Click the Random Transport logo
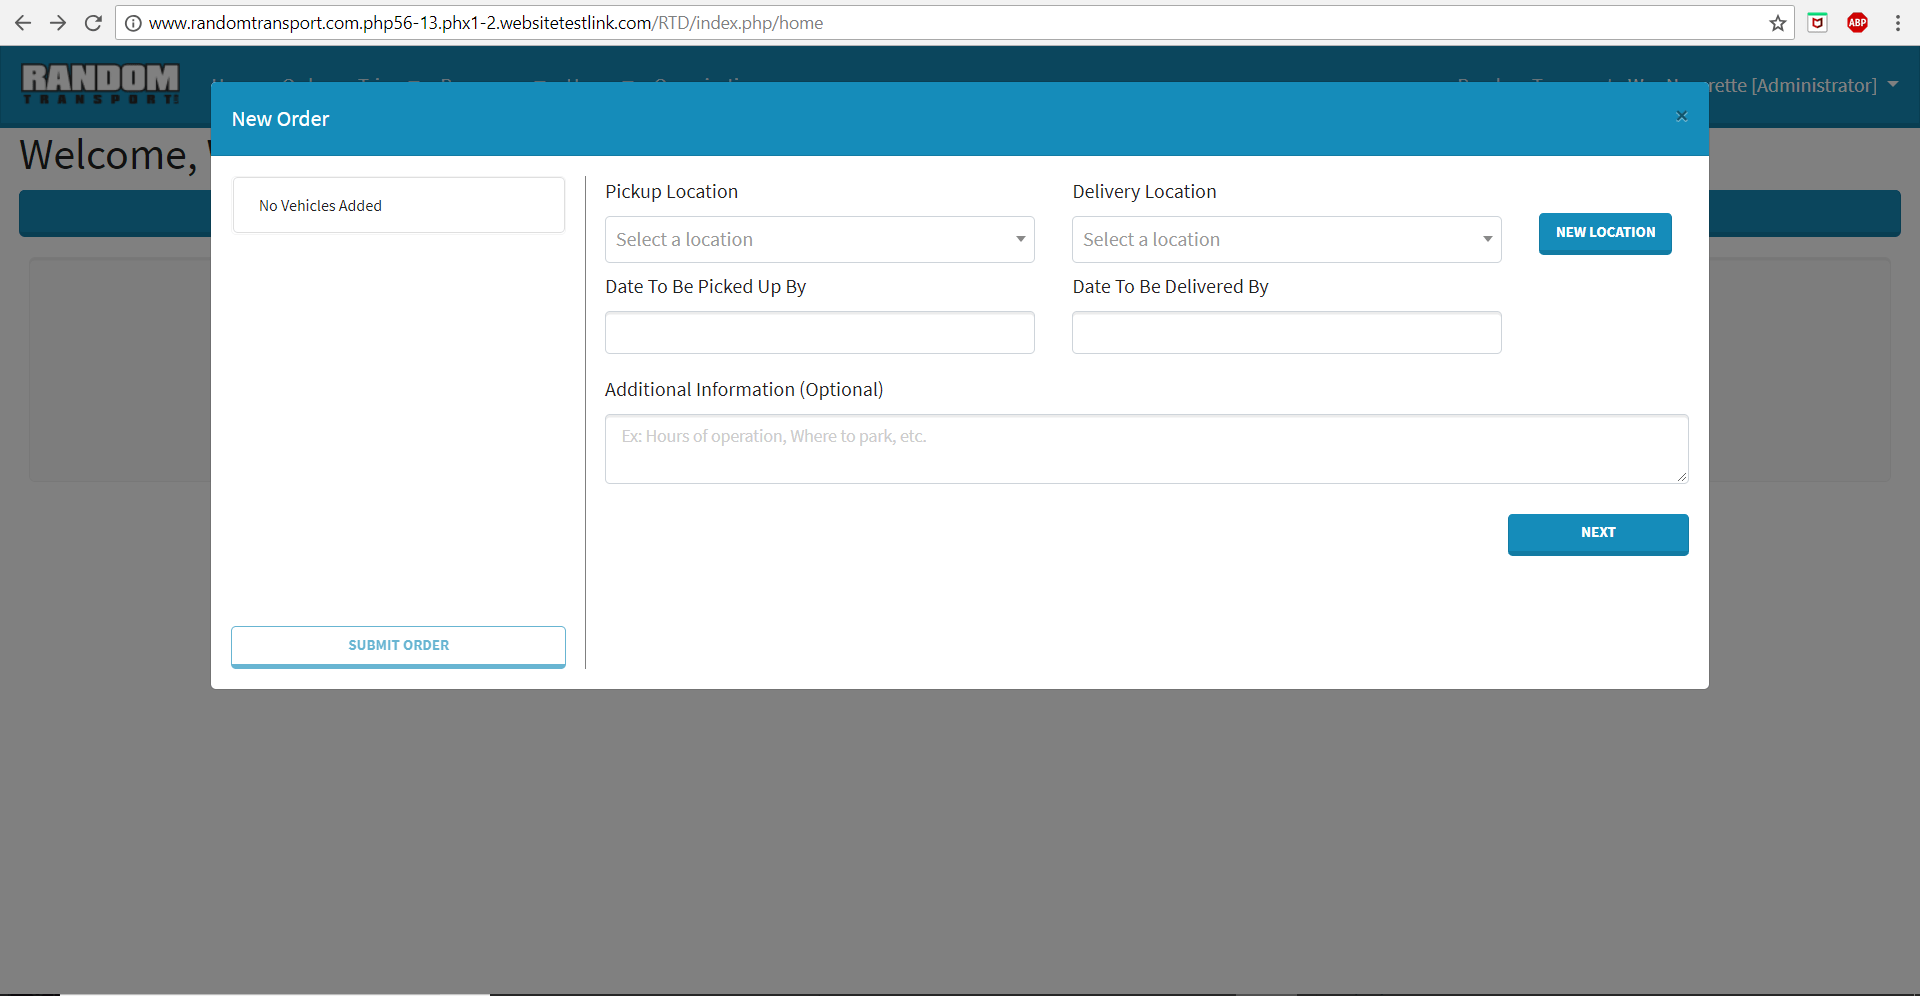The width and height of the screenshot is (1920, 996). [100, 84]
